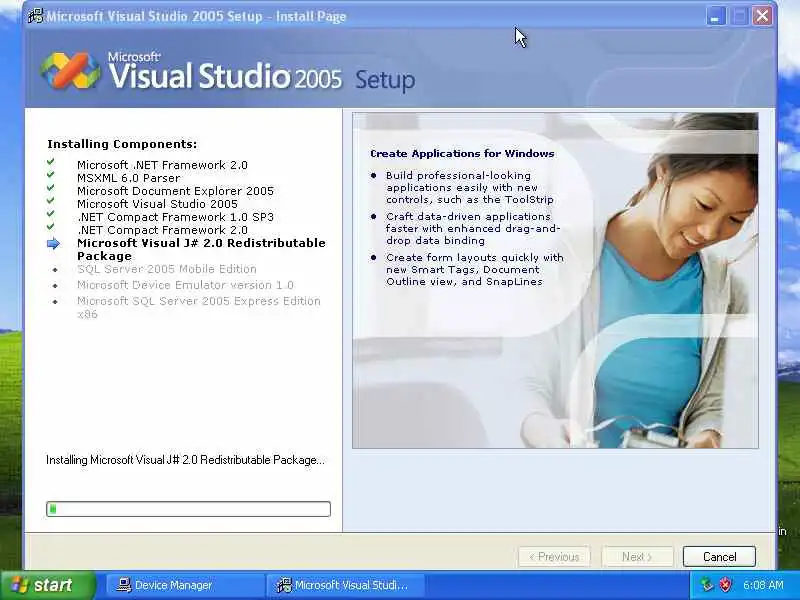
Task: Click the bullet about Smart Tags and SnapLines
Action: tap(474, 269)
